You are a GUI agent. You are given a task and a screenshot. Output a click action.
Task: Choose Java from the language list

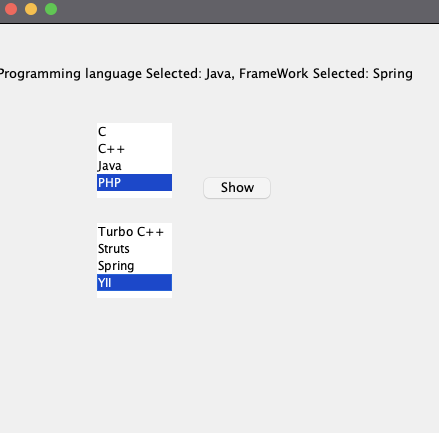coord(134,166)
